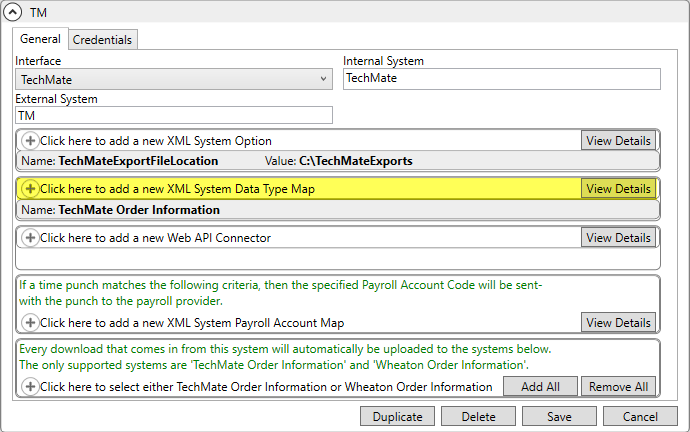Select the TechMateExportFileLocation option row
Viewport: 690px width, 432px height.
(338, 161)
